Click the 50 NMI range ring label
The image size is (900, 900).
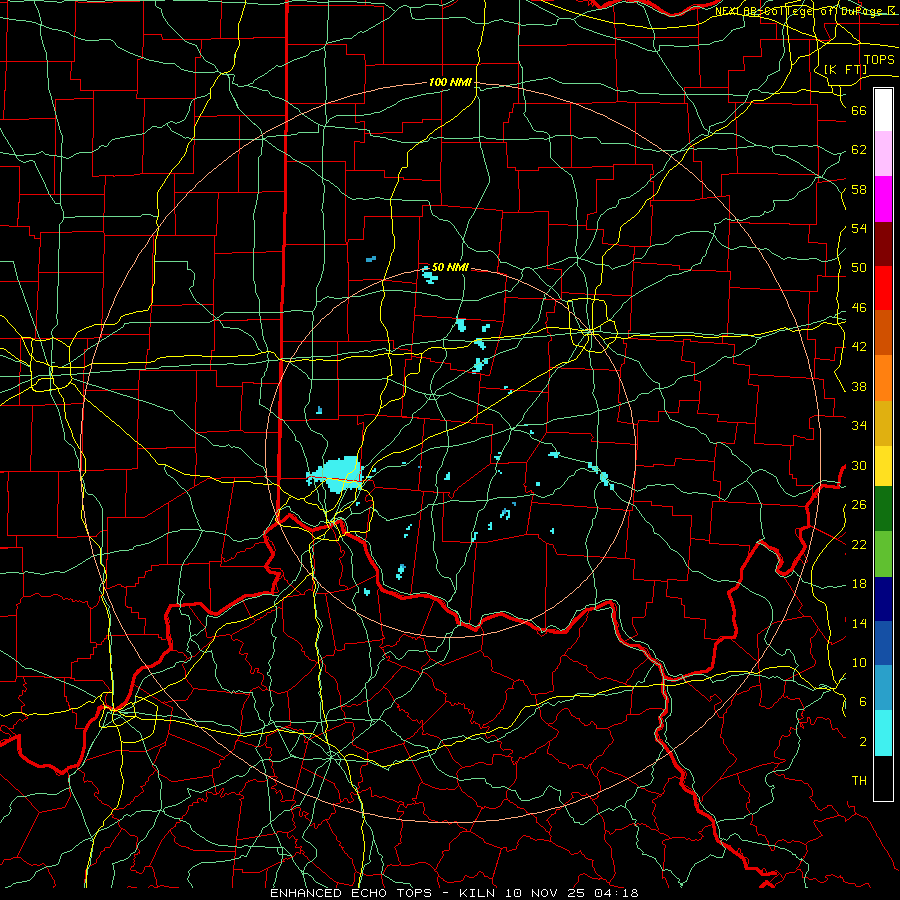[x=450, y=267]
